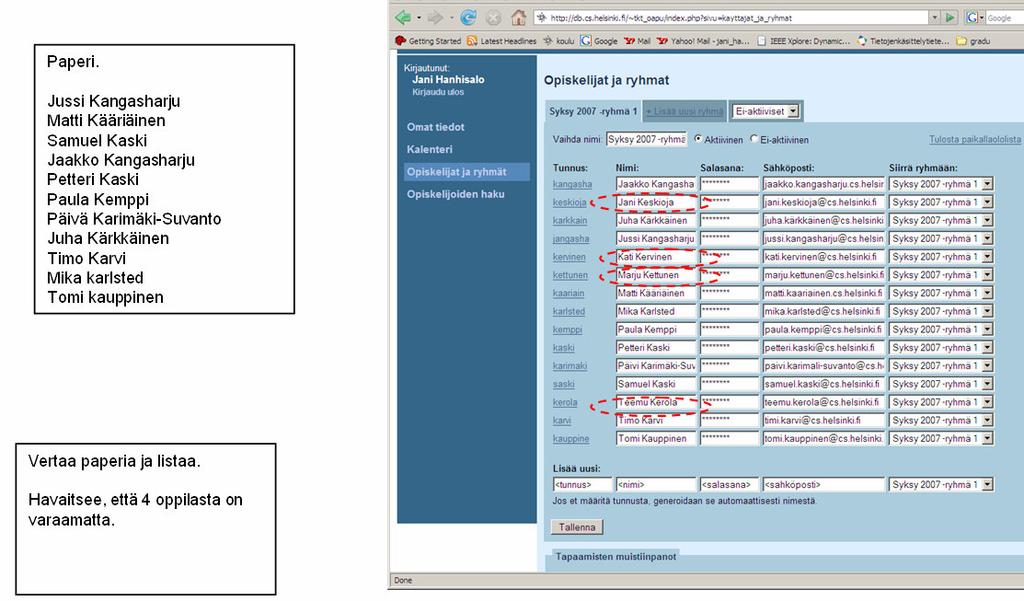This screenshot has height=601, width=1024.
Task: Click the site icon in the address bar
Action: point(541,18)
